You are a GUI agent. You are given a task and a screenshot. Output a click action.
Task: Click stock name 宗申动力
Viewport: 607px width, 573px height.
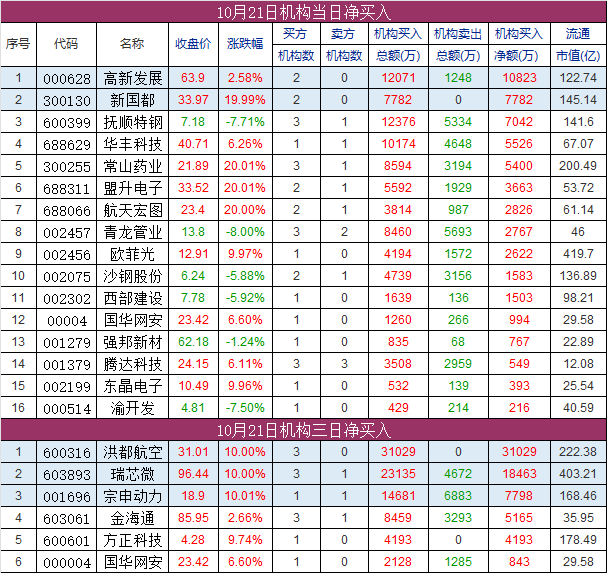click(x=132, y=497)
